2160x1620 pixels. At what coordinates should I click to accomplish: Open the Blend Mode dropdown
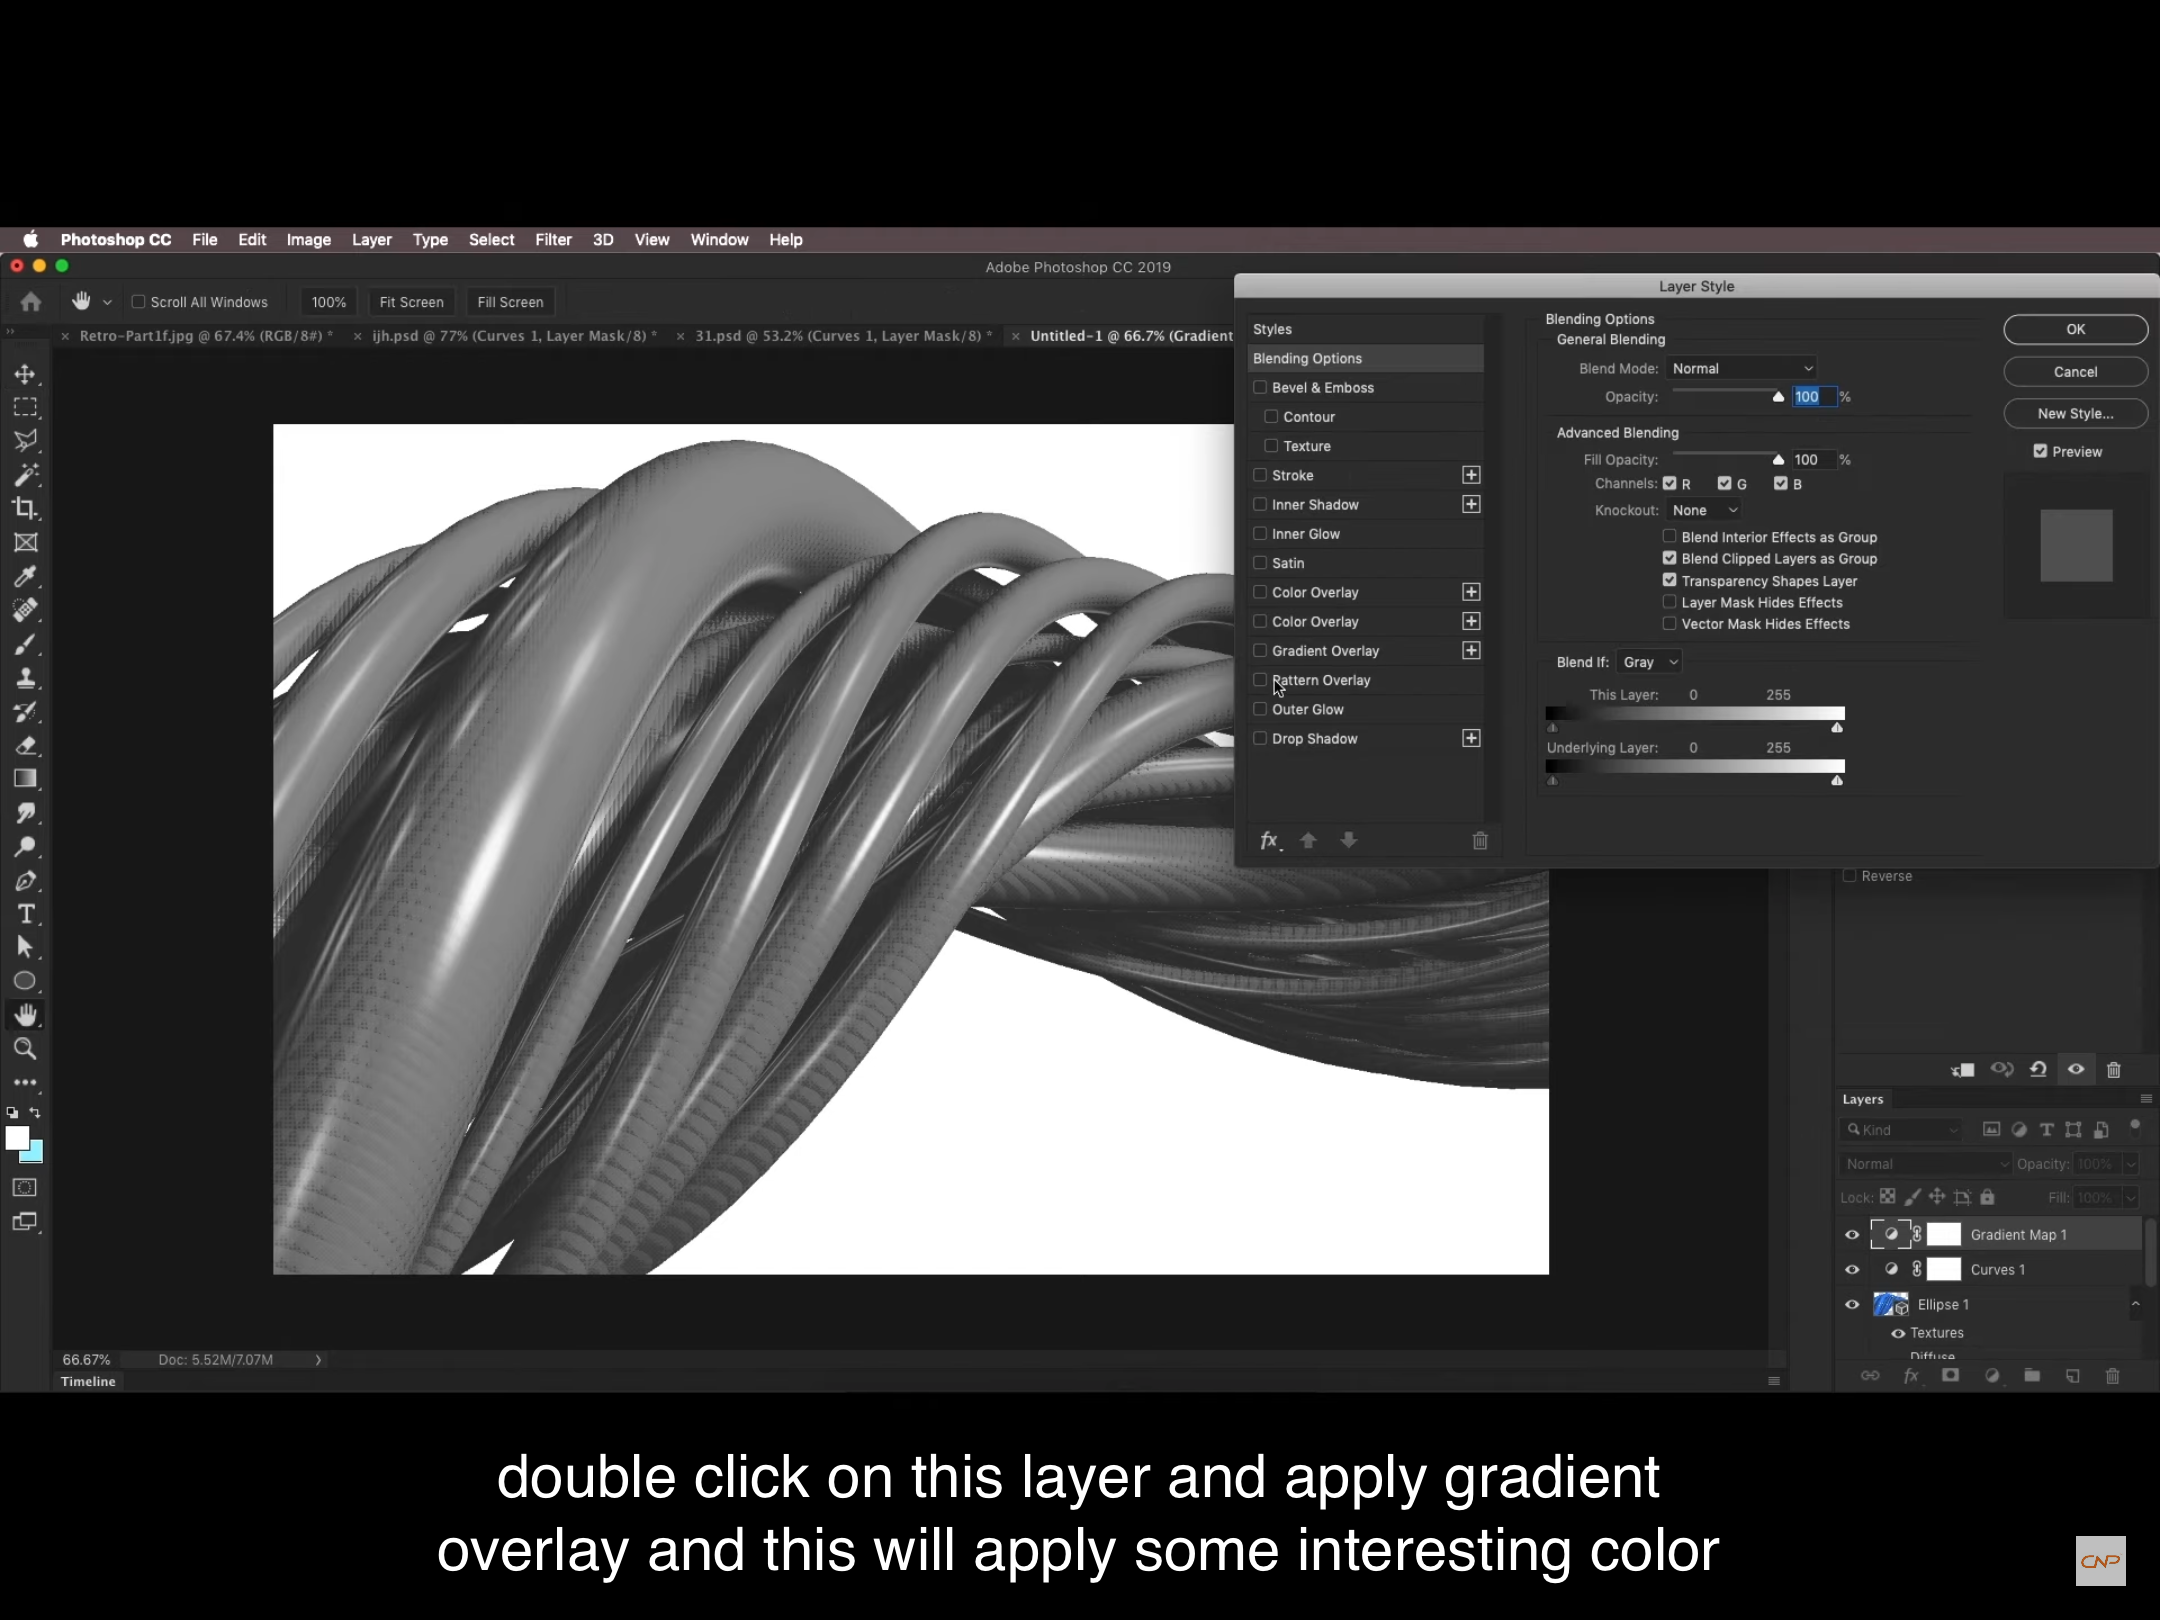click(x=1740, y=368)
